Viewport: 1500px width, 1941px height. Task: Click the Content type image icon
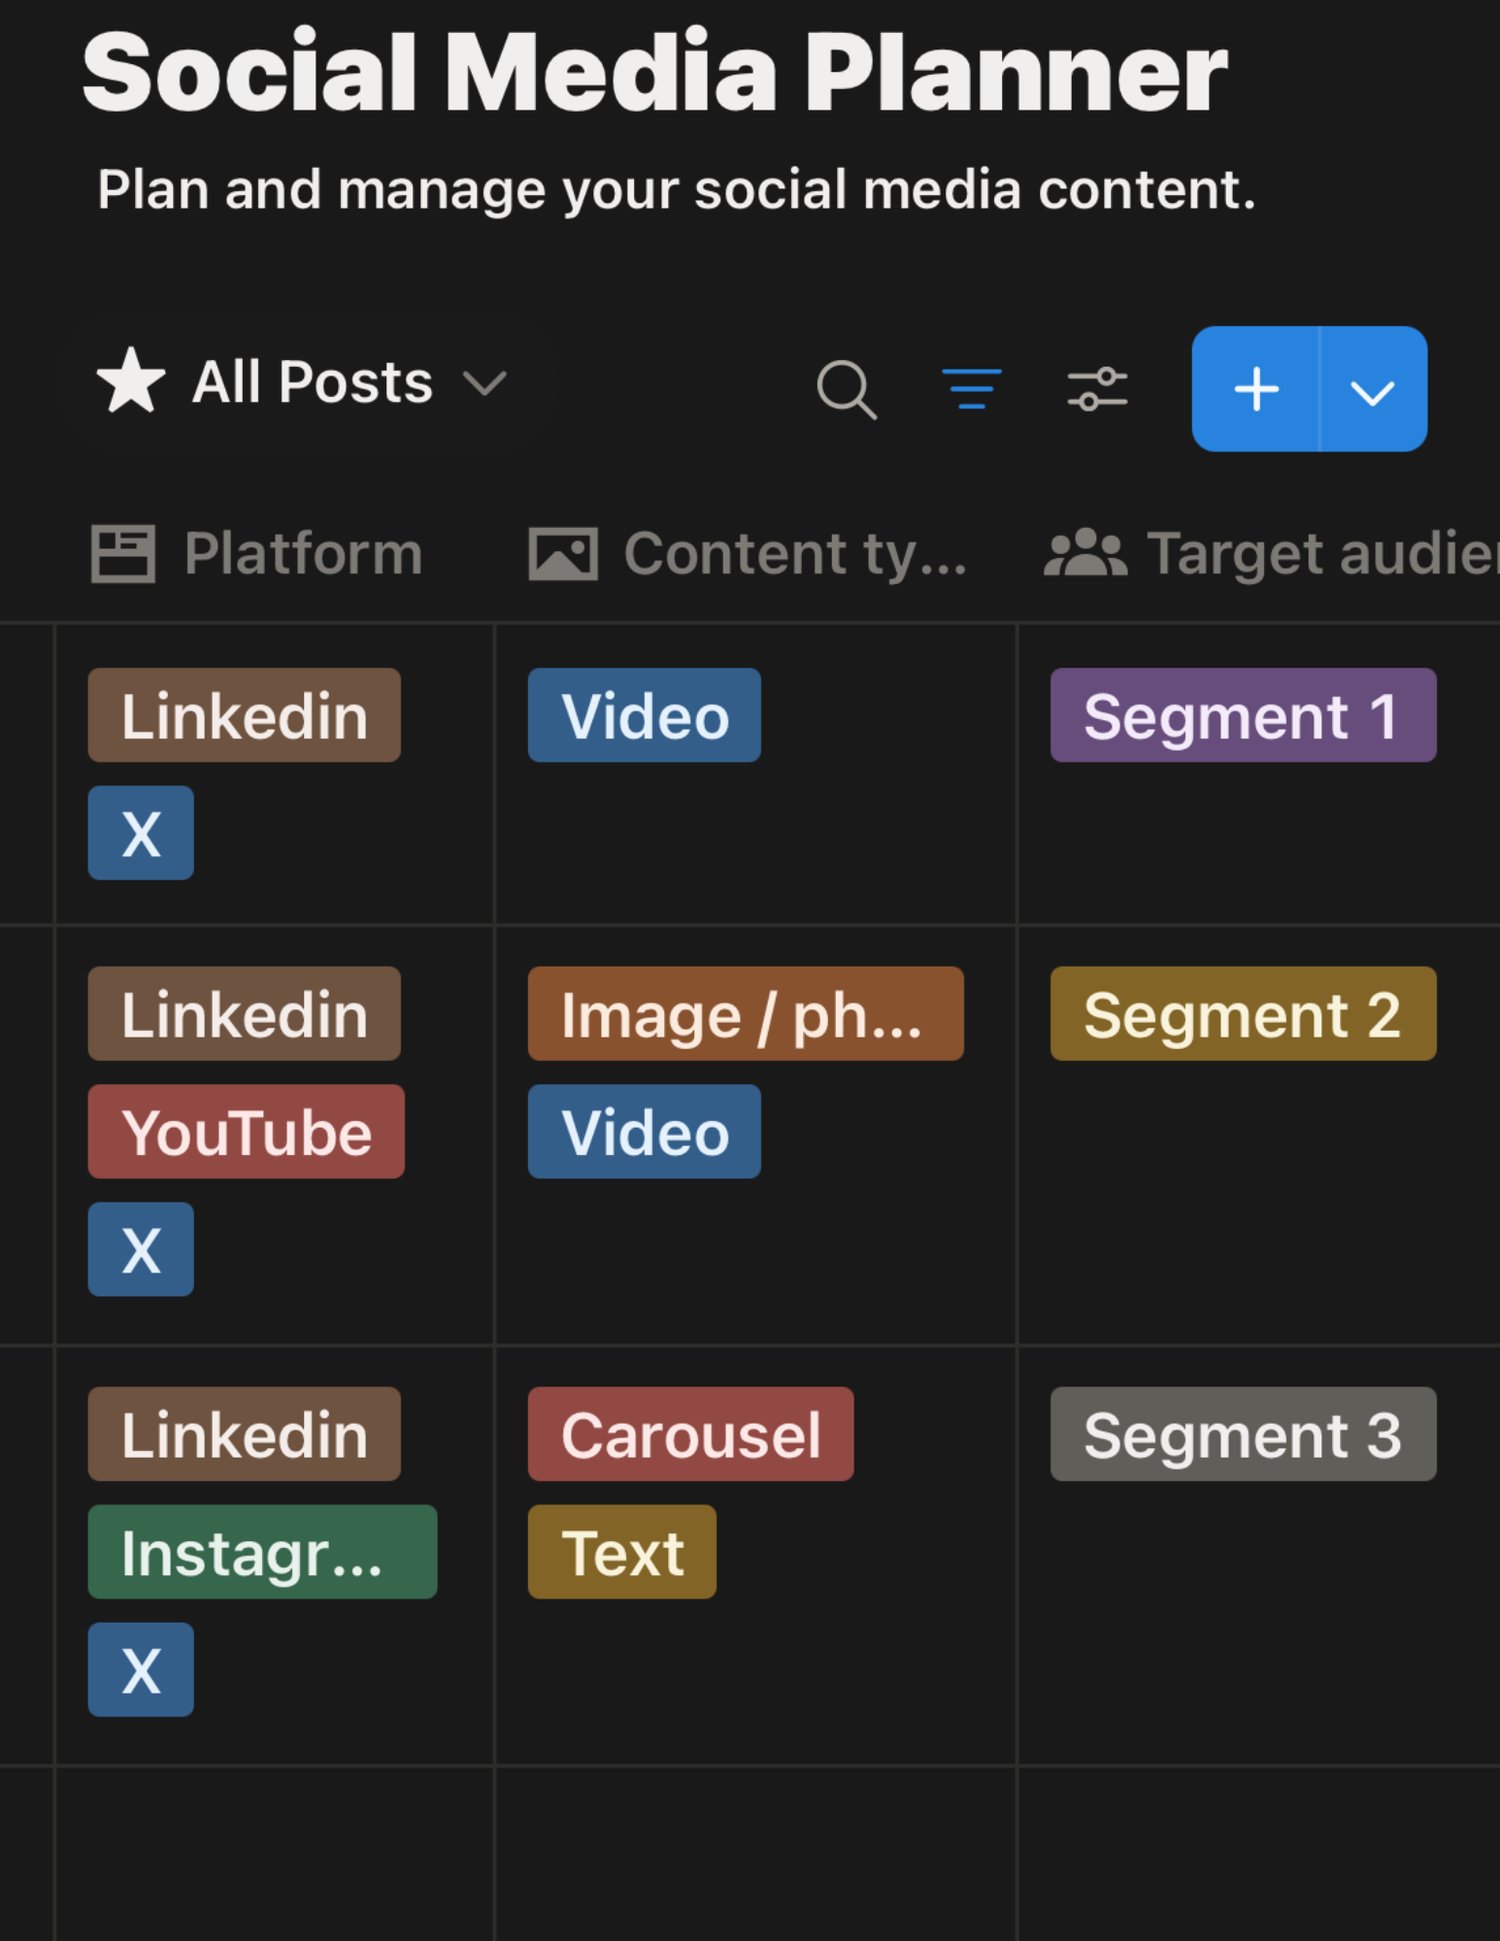[x=563, y=554]
